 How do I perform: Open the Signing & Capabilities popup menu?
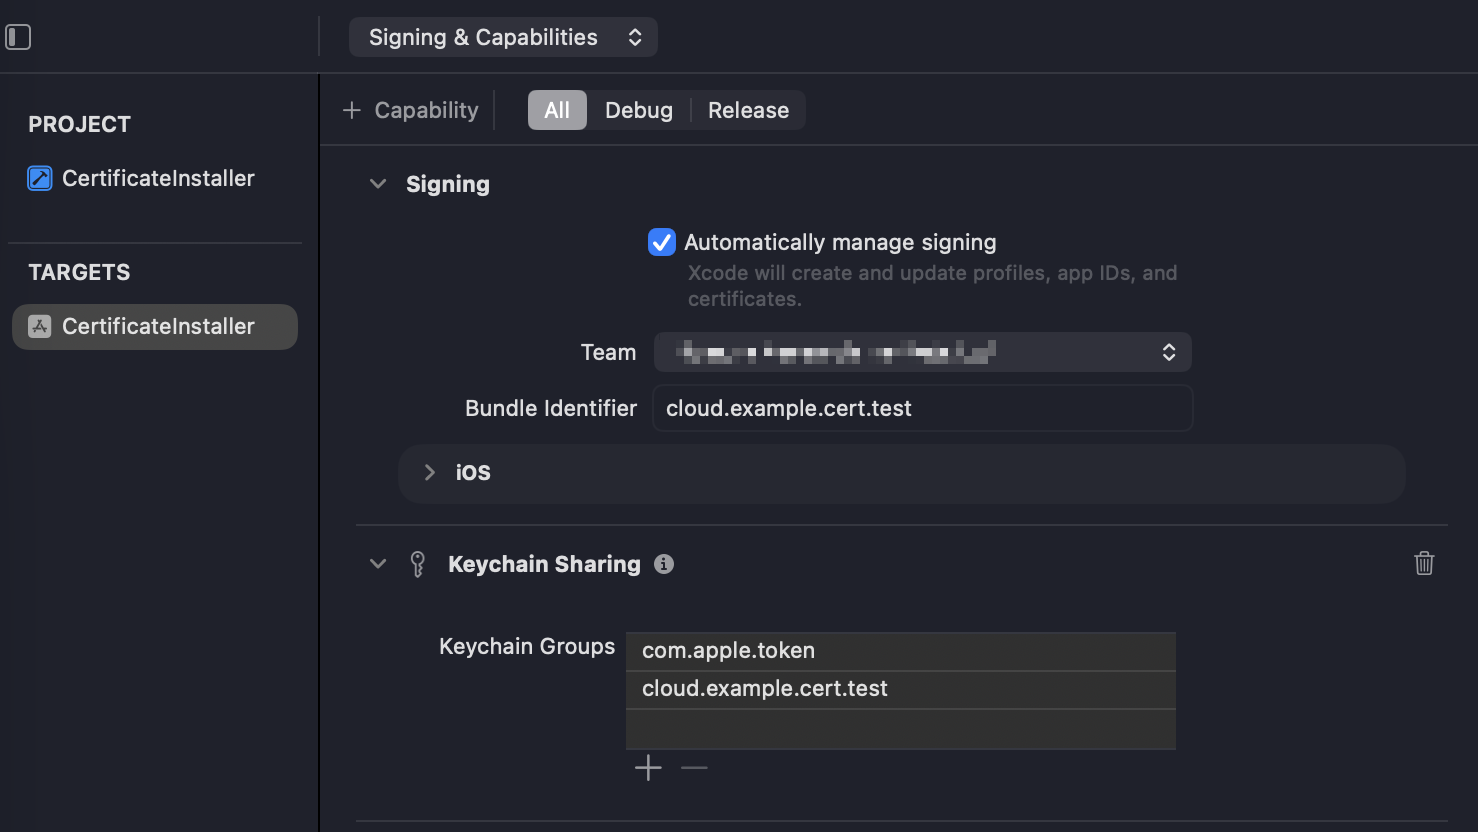503,37
